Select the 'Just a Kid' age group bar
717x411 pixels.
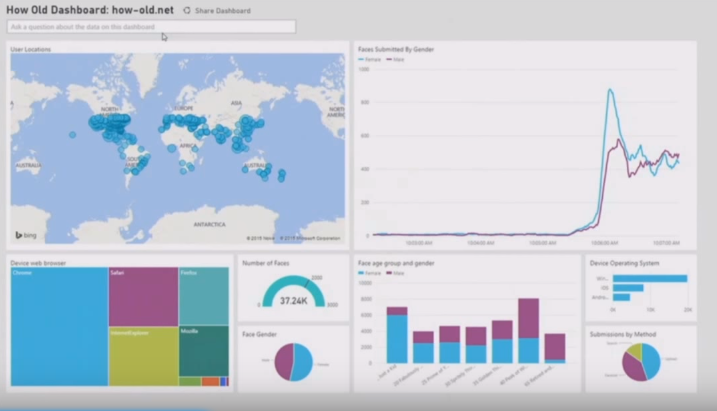tap(397, 335)
